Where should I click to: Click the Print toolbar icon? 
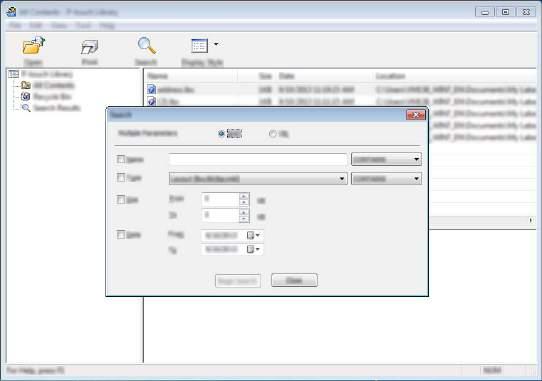click(90, 47)
